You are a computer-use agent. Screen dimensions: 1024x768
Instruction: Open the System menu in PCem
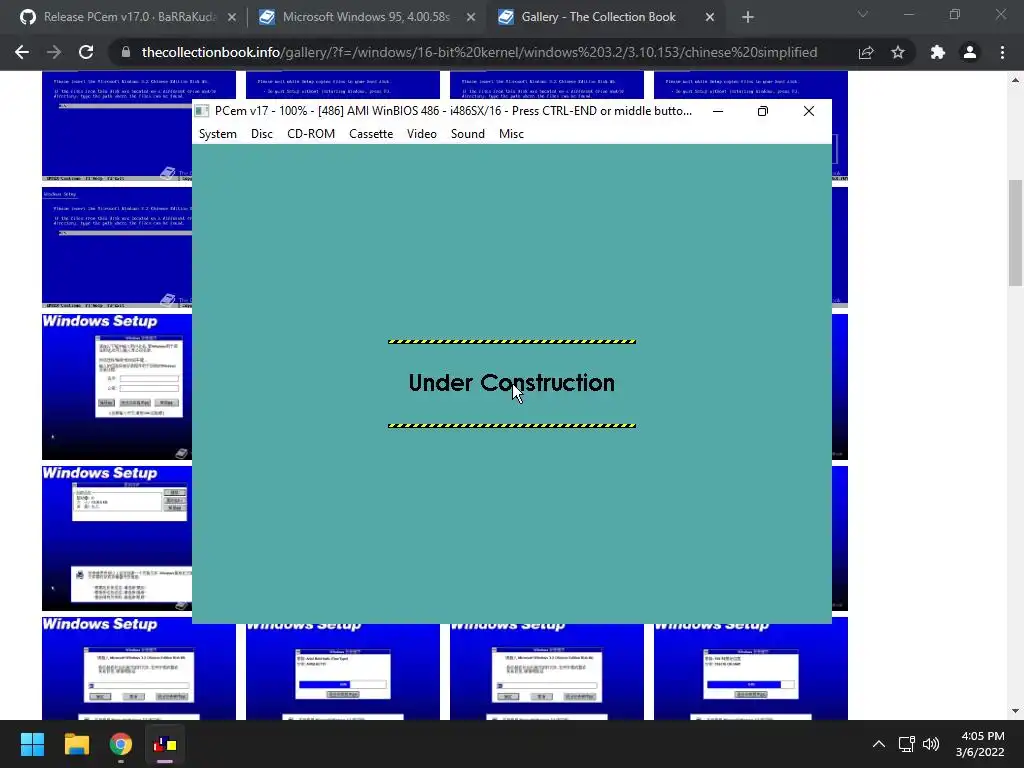[x=217, y=134]
